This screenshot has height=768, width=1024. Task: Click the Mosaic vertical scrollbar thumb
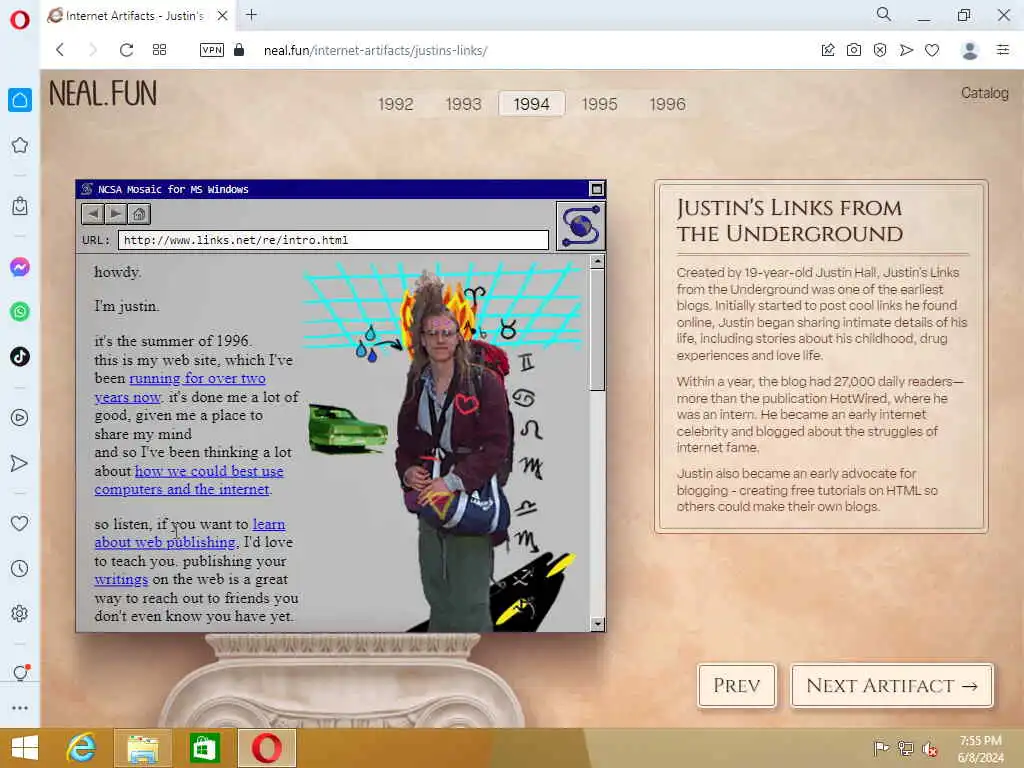(x=597, y=330)
